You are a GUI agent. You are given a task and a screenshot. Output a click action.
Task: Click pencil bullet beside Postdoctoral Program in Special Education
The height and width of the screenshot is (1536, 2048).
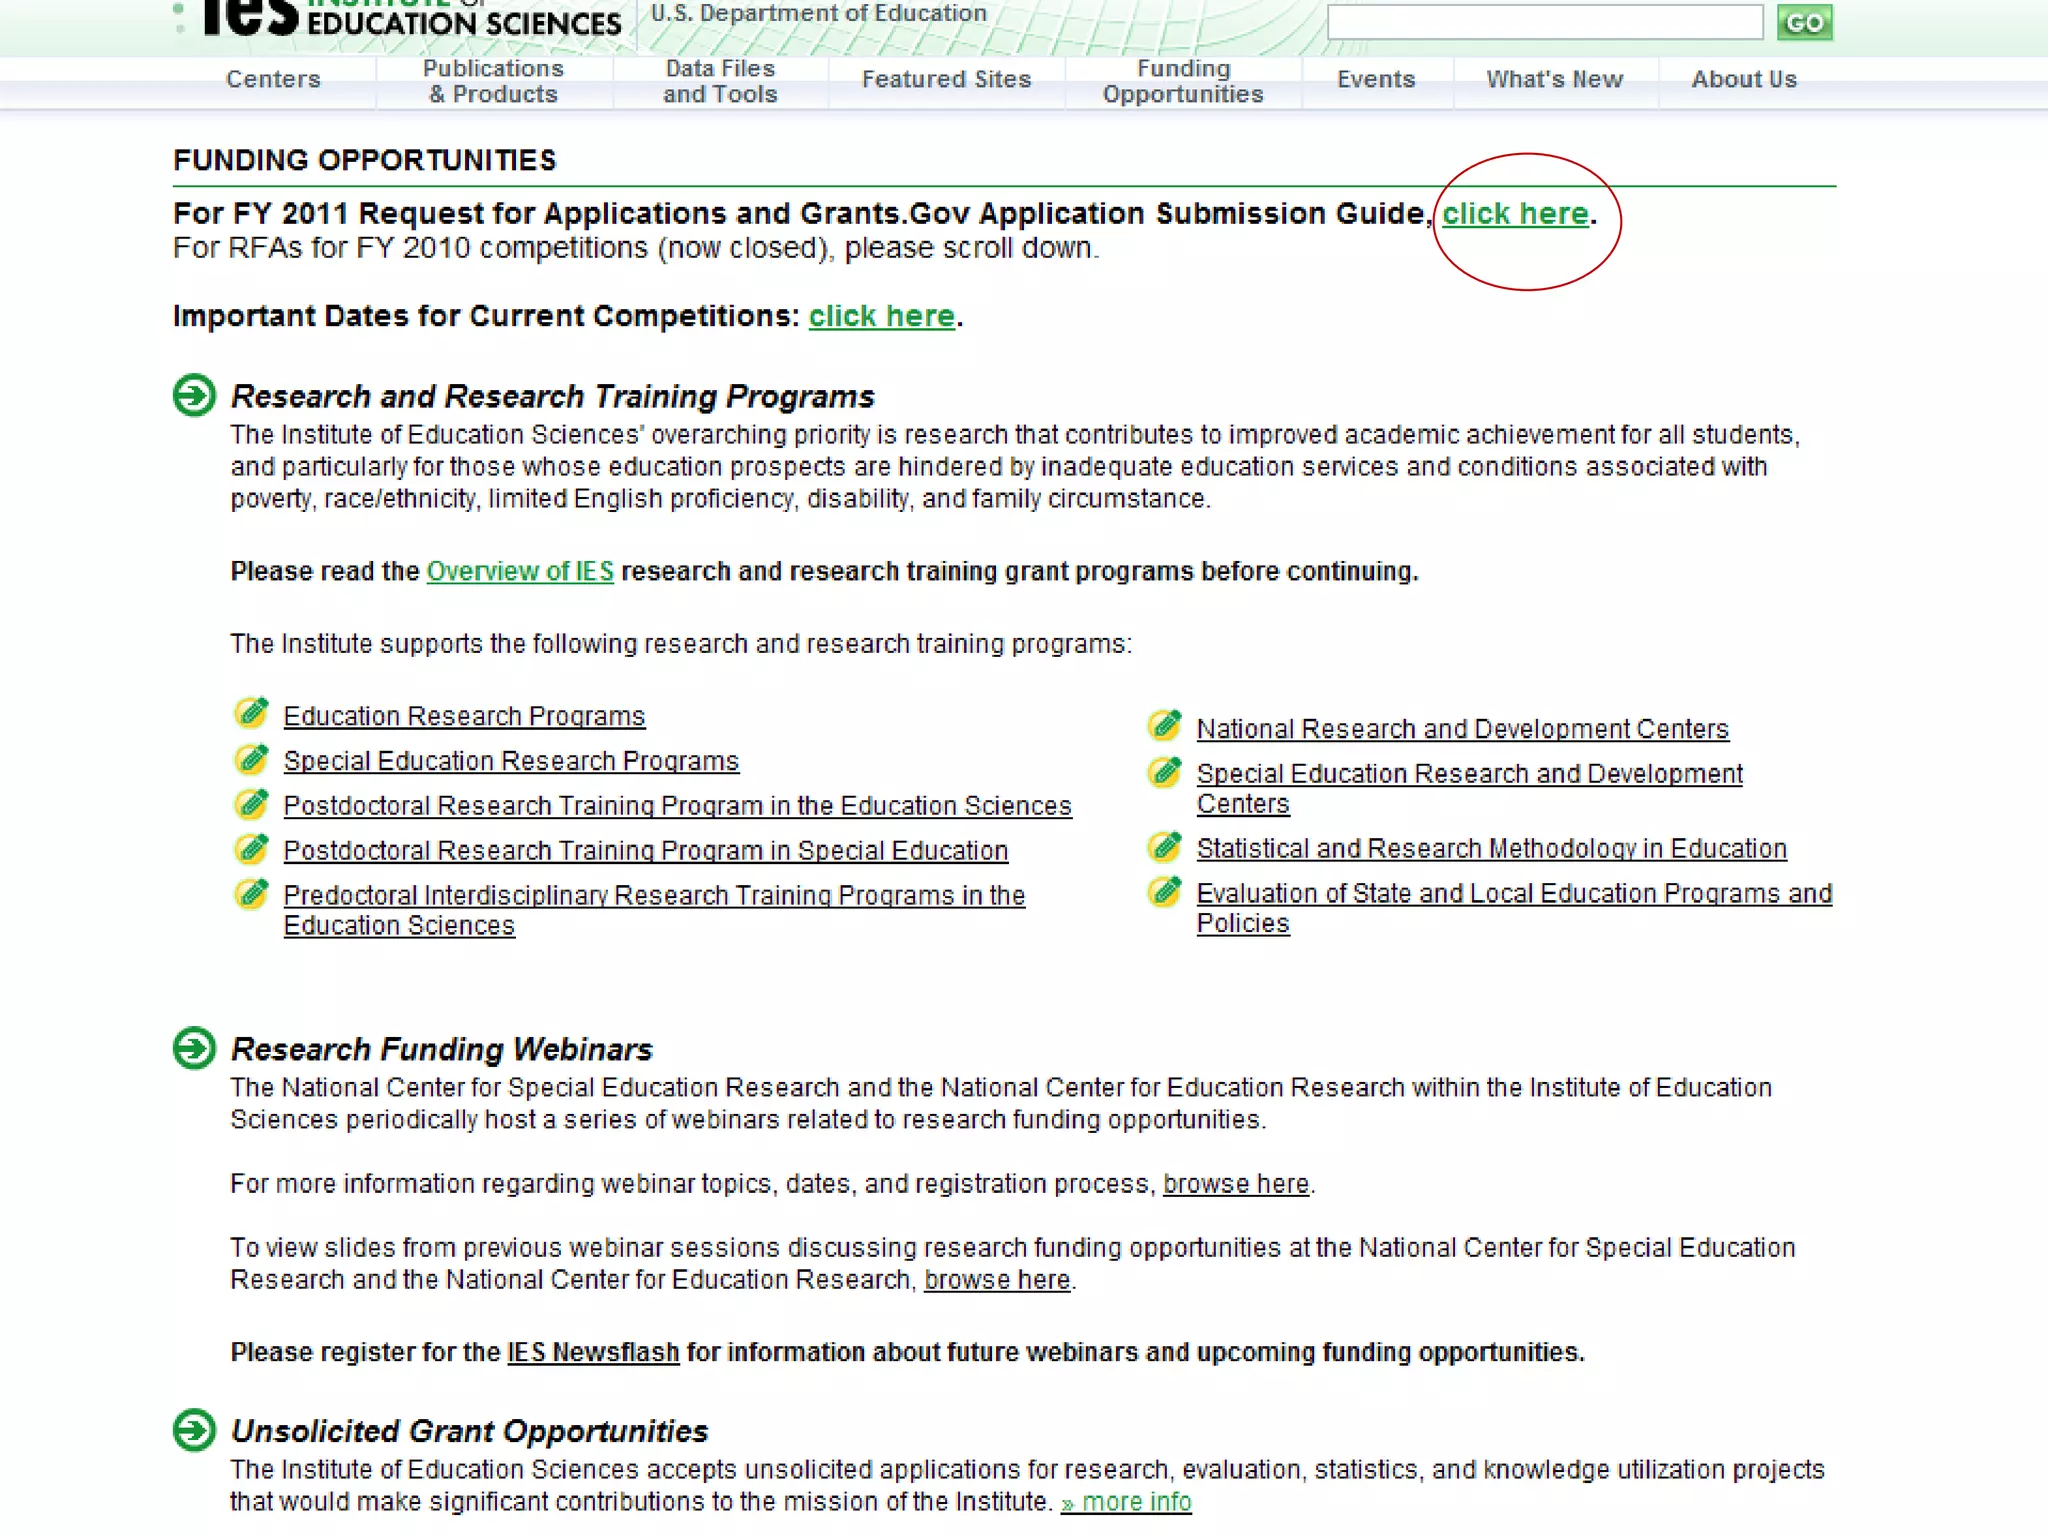coord(252,848)
